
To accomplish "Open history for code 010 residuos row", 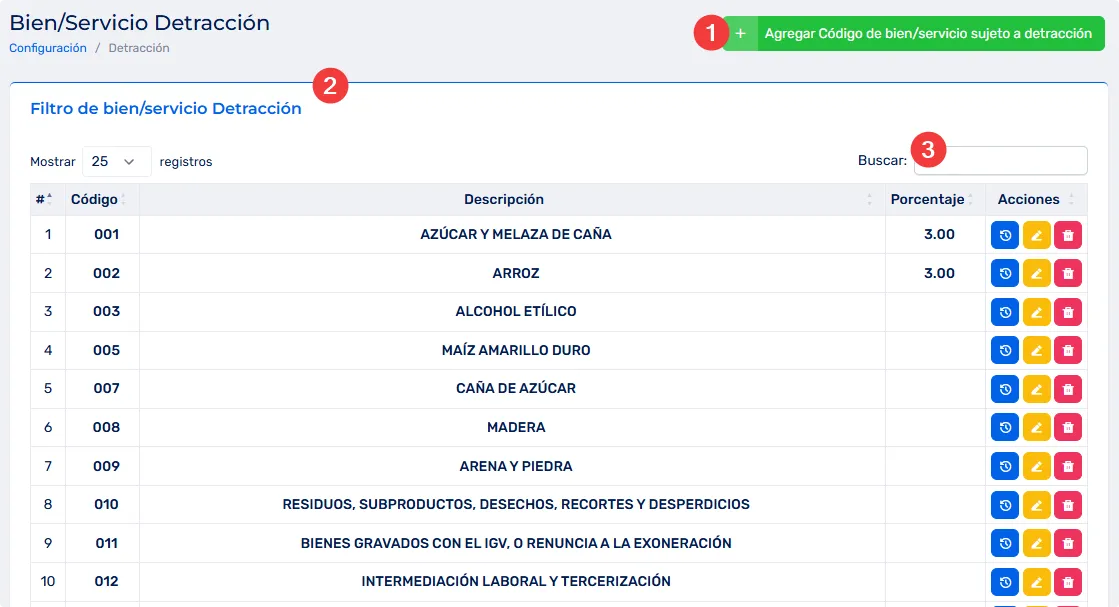I will click(1004, 504).
